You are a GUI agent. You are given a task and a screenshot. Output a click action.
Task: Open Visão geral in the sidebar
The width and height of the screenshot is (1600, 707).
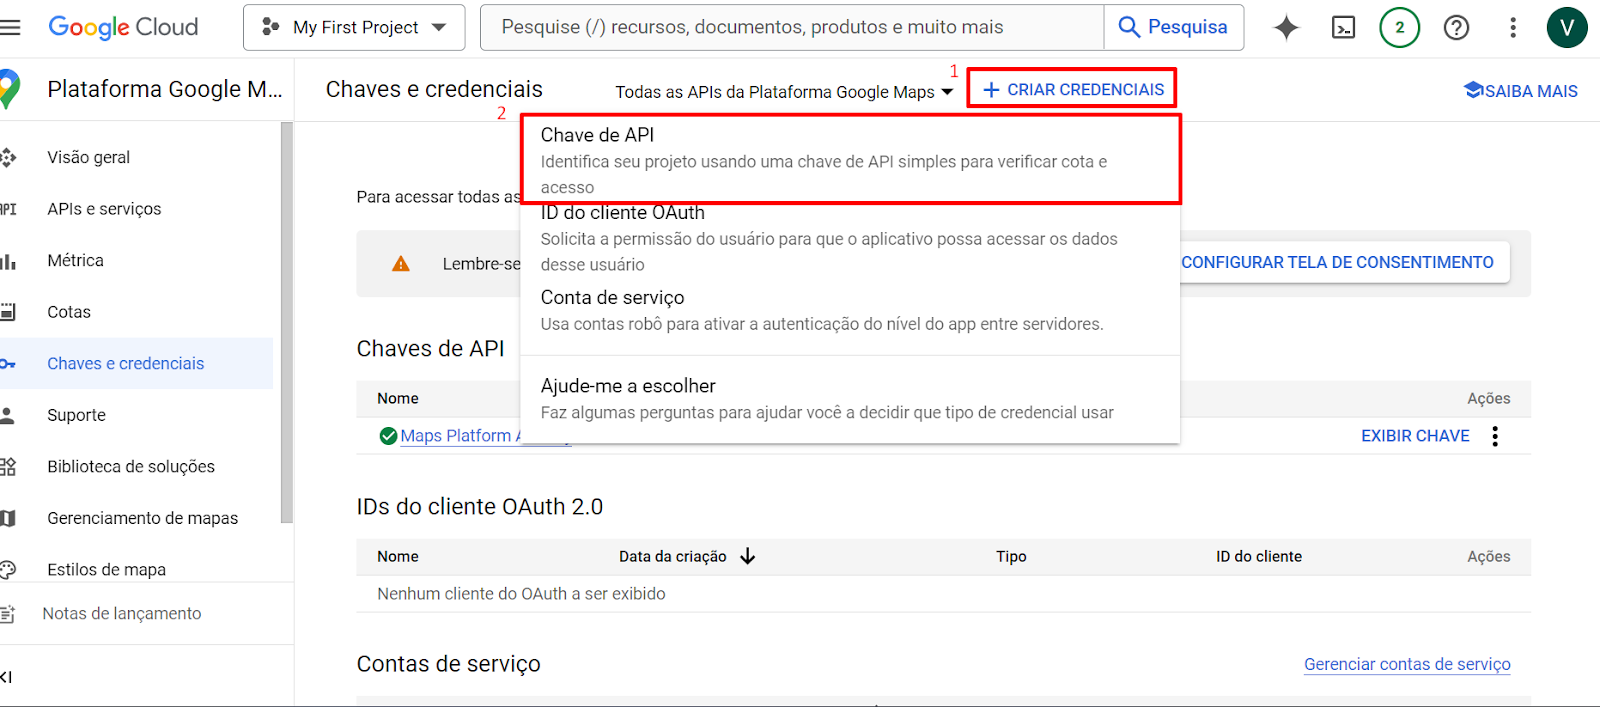click(x=88, y=157)
